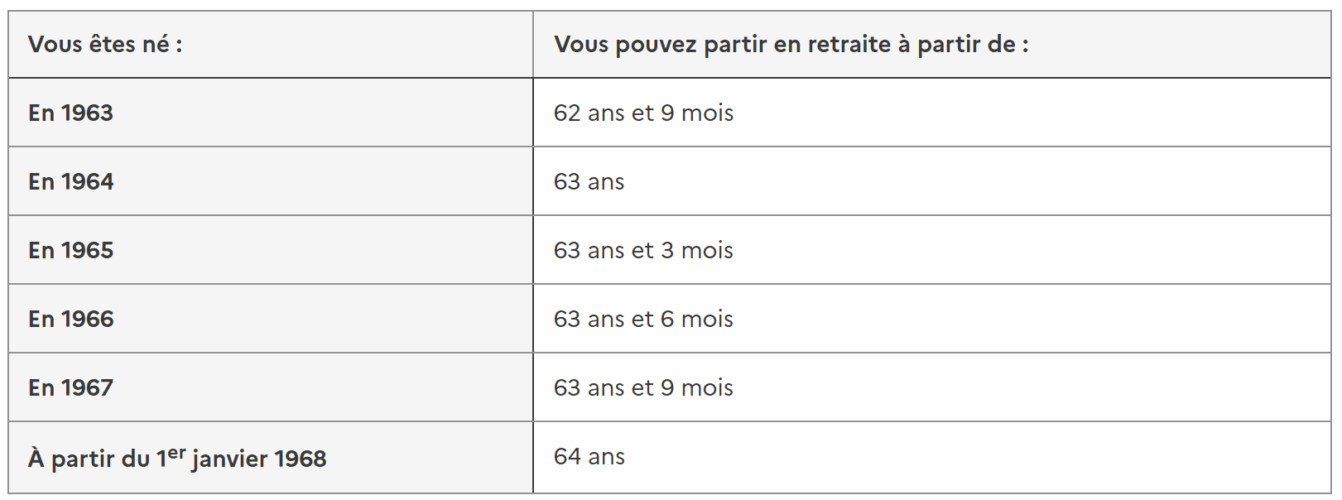Click the "62 ans et 9 mois" cell
The width and height of the screenshot is (1342, 500).
point(643,114)
